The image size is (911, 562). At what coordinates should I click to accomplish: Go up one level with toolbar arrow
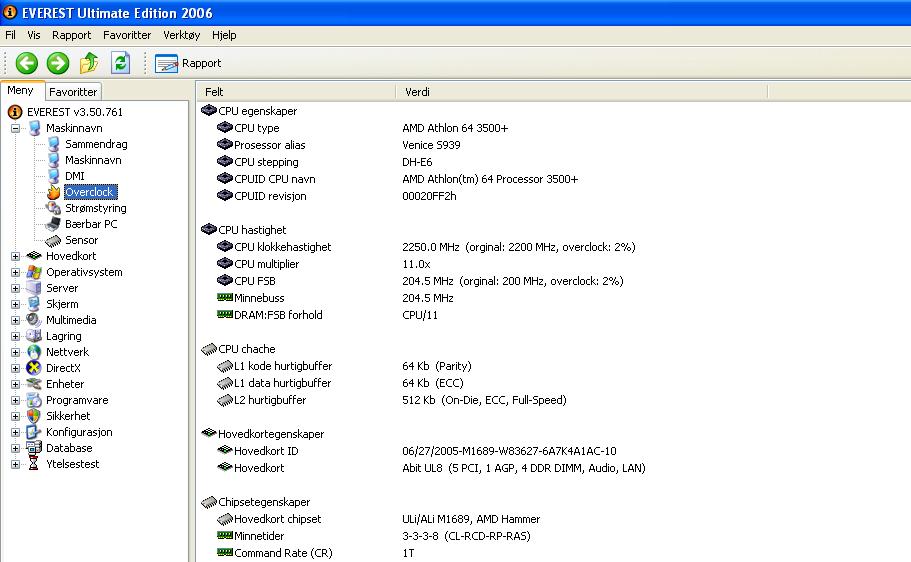pos(89,63)
